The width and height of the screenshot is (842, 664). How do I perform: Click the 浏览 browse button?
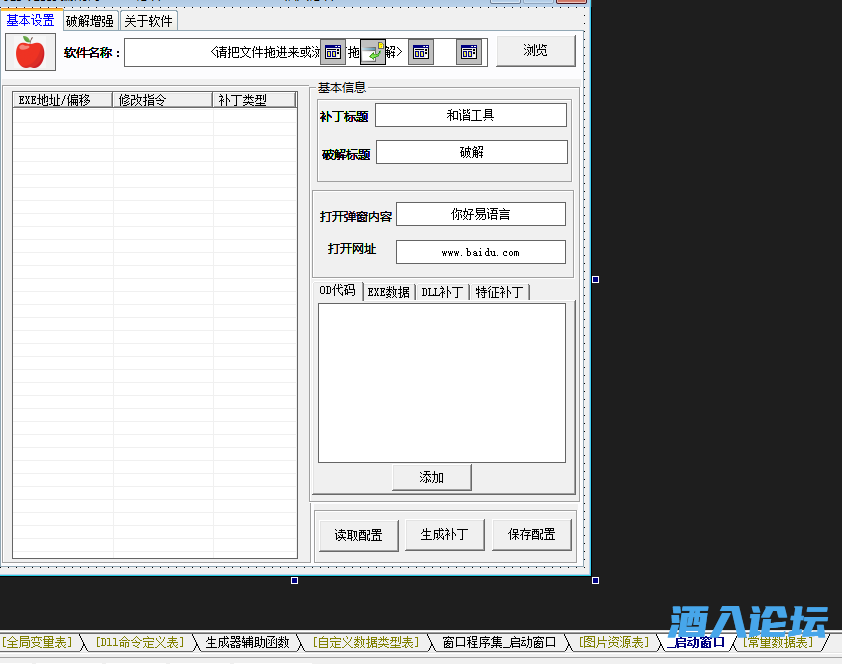coord(535,51)
